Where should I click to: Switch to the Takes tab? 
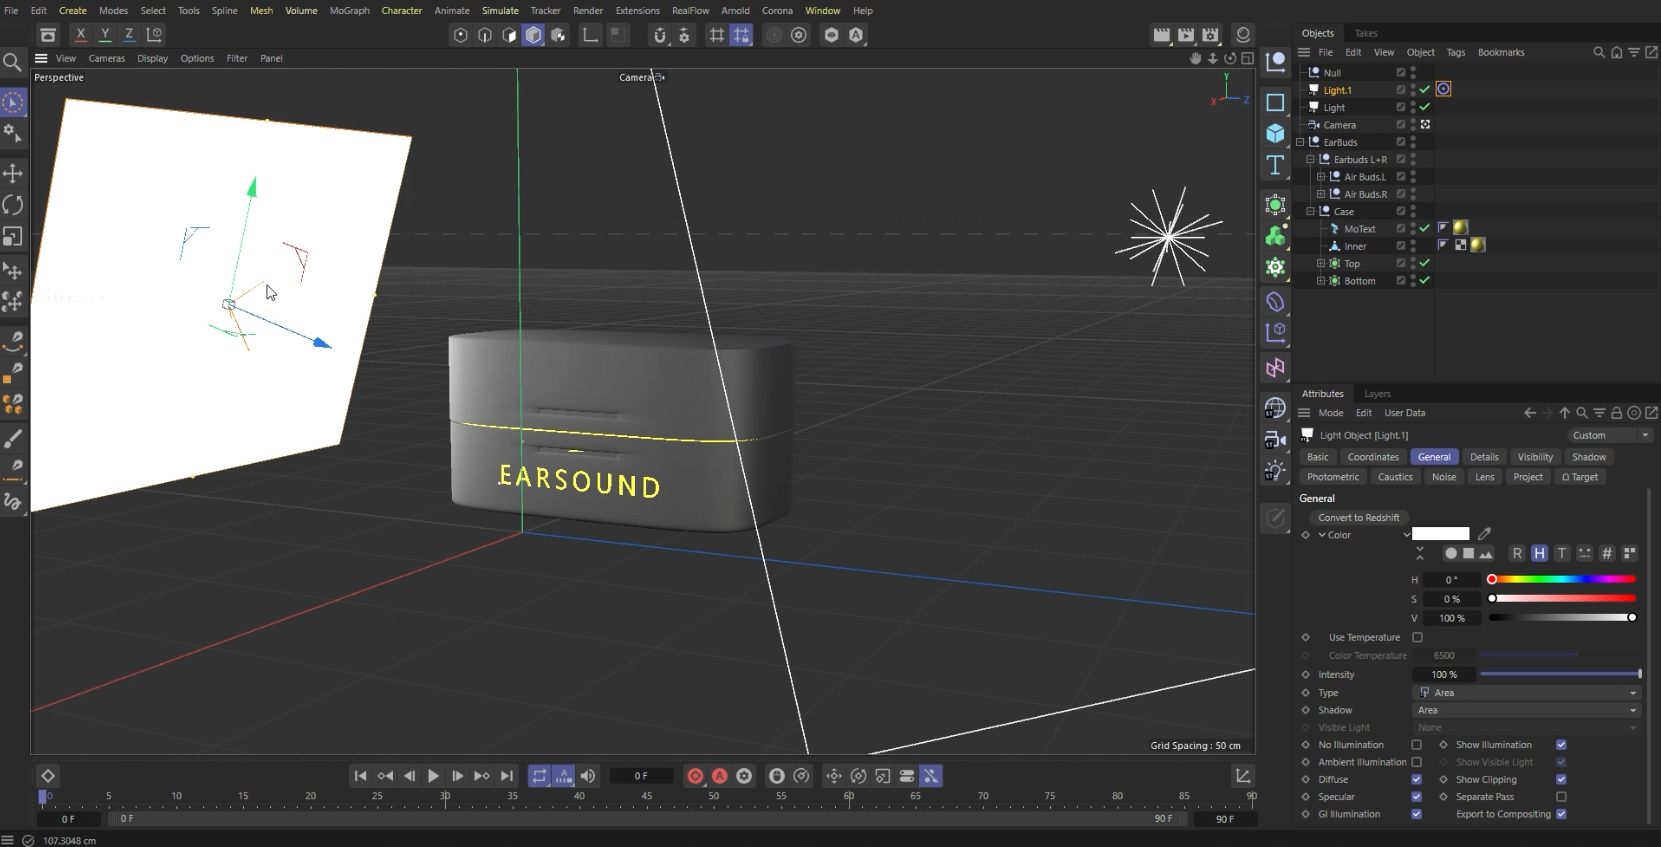tap(1365, 33)
